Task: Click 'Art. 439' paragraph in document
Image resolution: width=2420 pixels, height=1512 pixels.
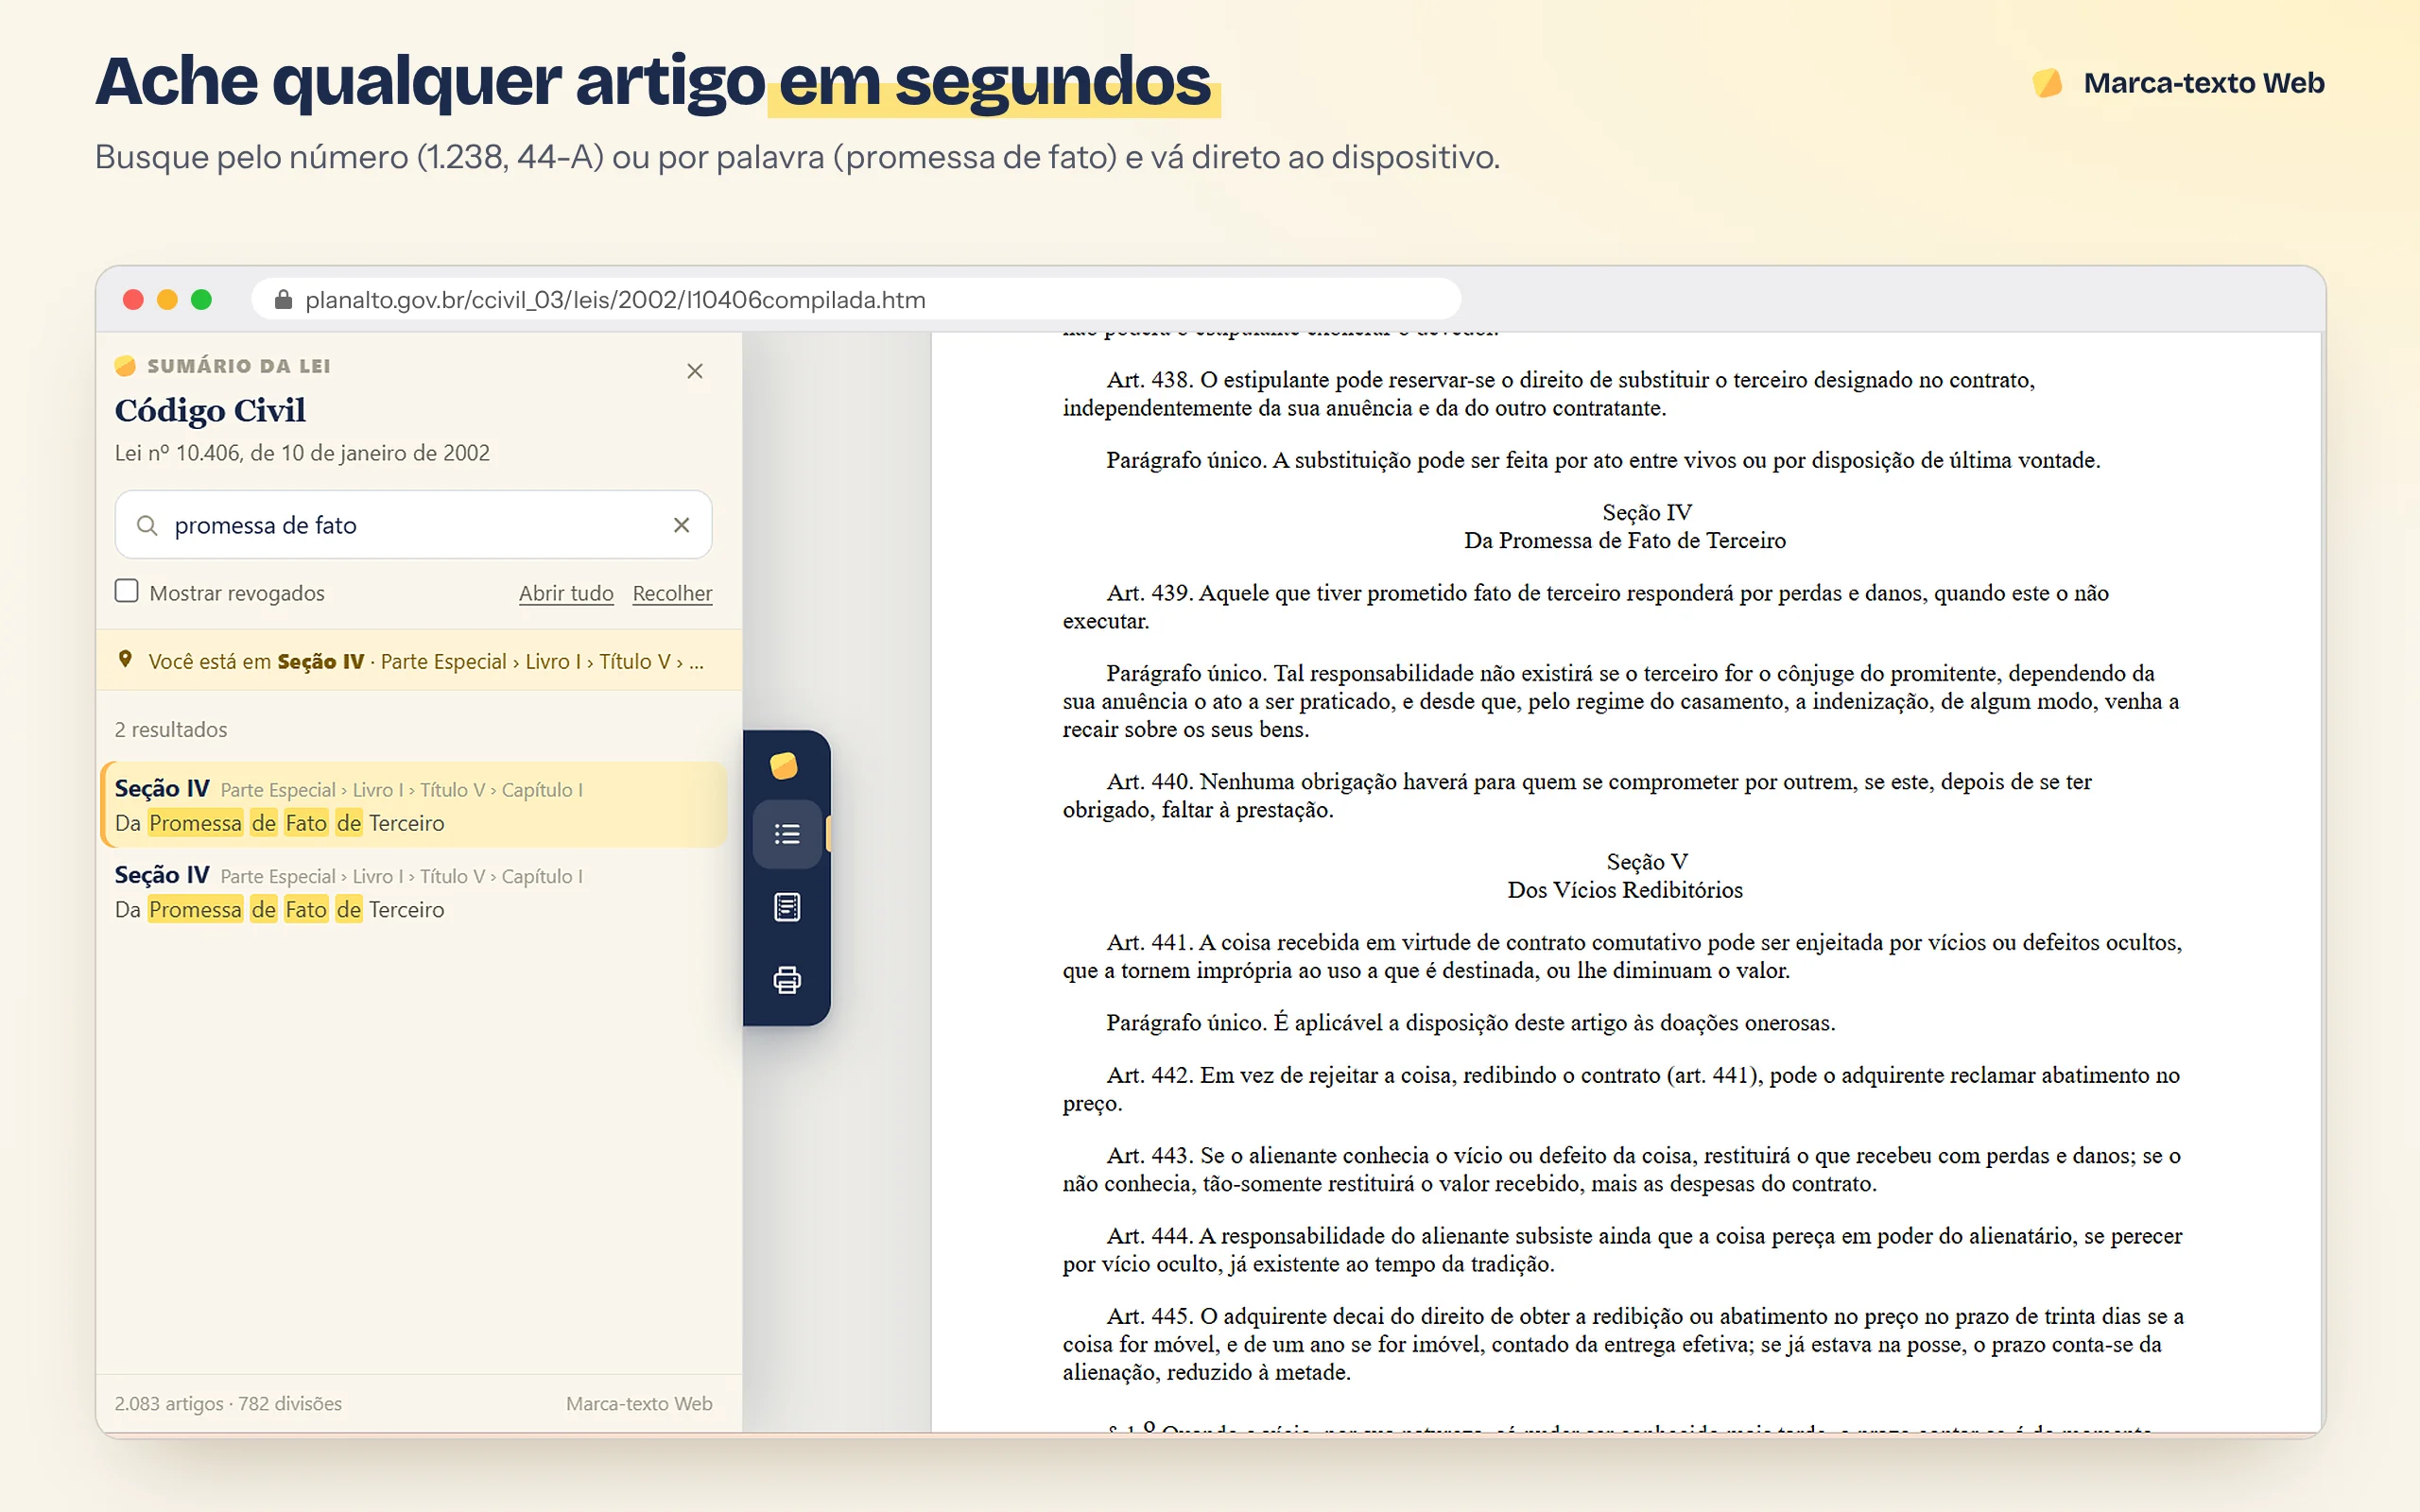Action: pos(1586,607)
